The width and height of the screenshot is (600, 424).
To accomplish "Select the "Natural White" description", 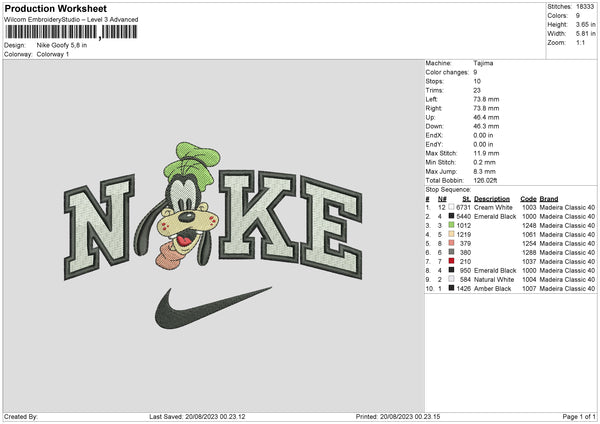I will (494, 279).
